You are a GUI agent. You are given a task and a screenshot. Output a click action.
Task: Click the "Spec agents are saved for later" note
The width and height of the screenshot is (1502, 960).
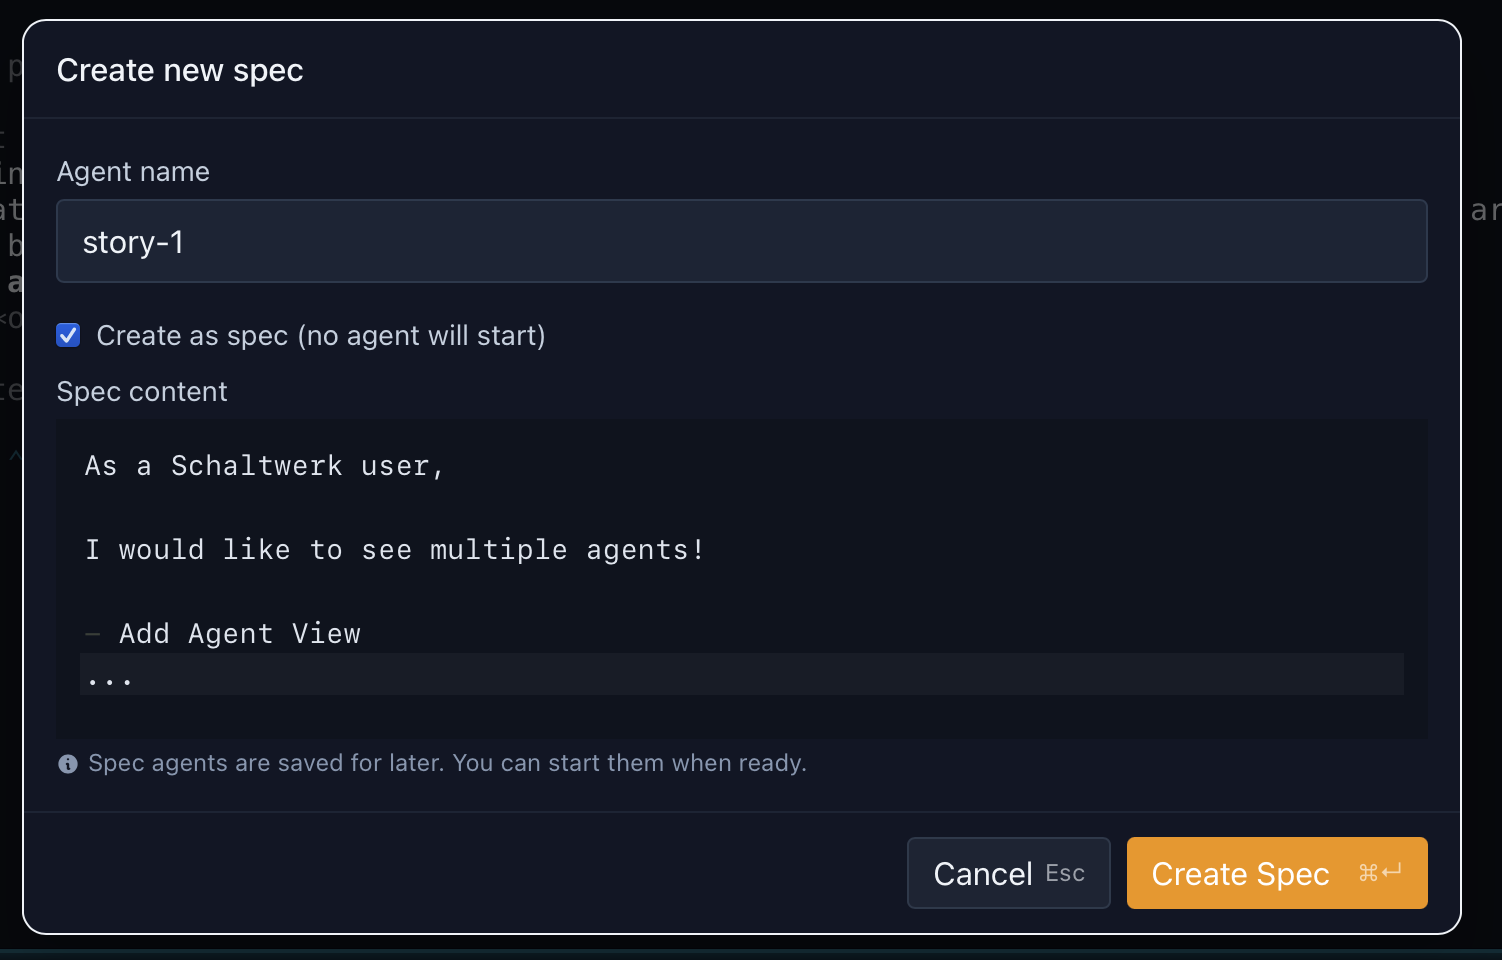(447, 763)
